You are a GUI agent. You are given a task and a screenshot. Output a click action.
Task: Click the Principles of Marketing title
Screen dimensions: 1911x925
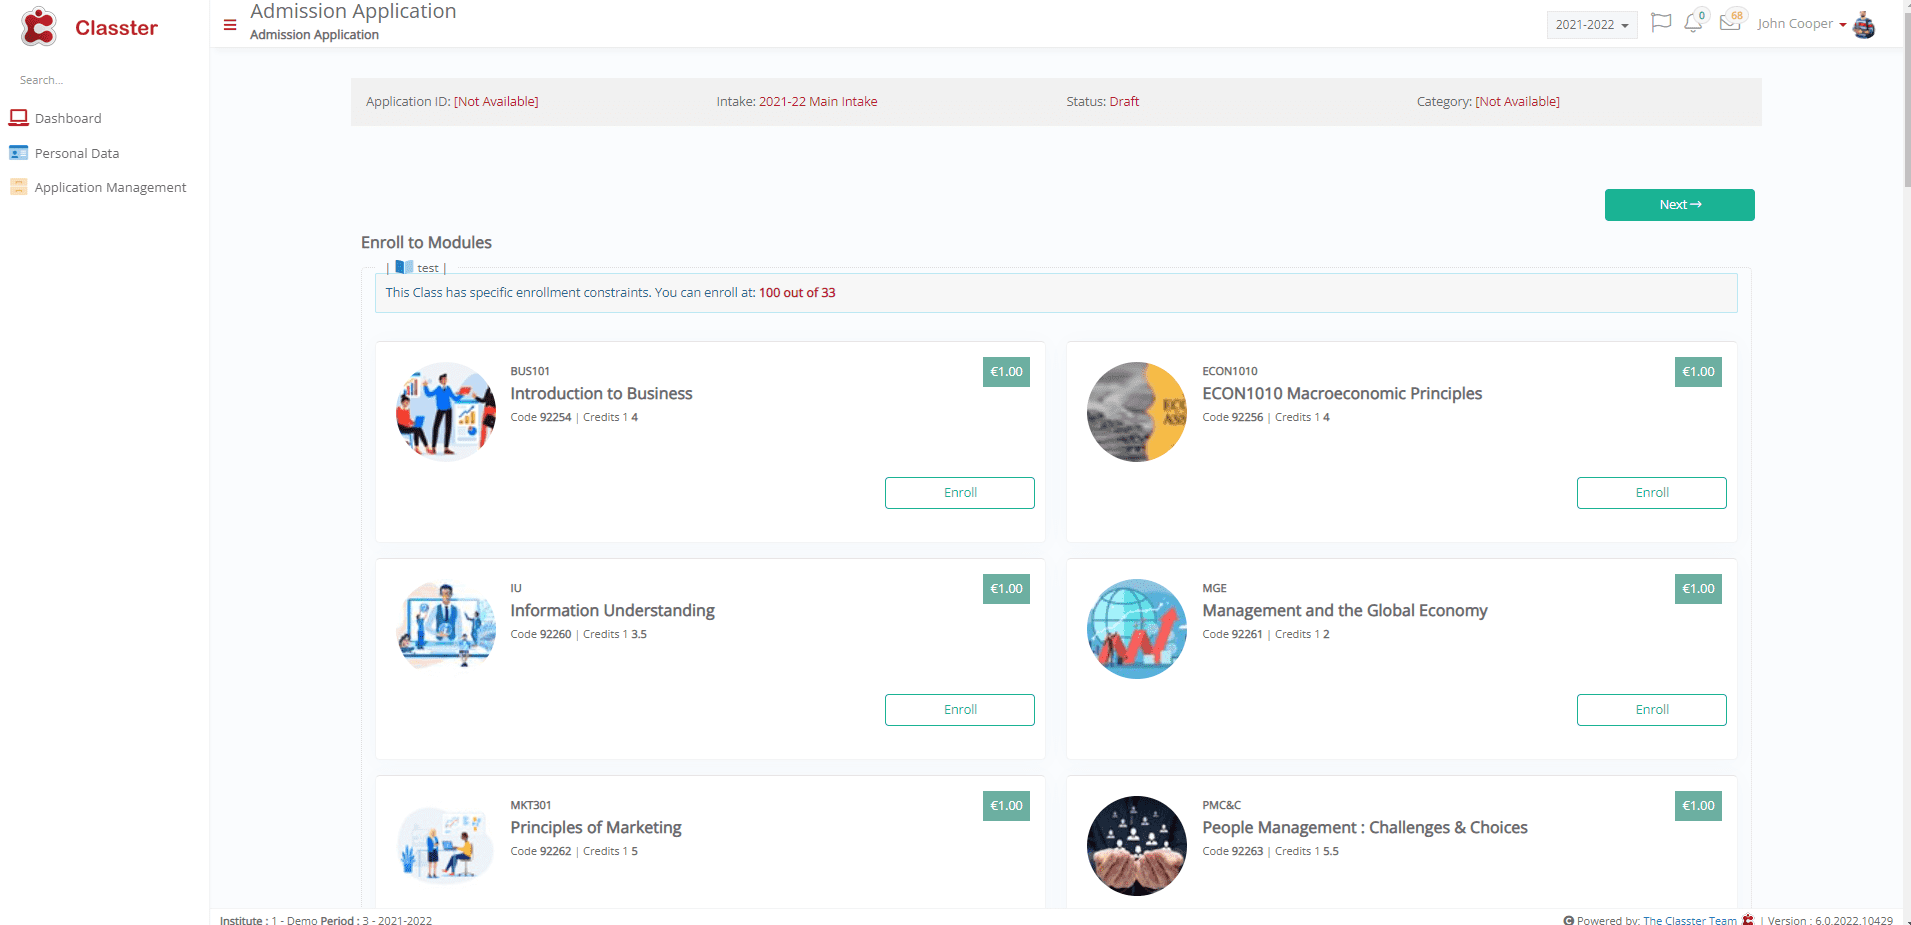[x=596, y=828]
